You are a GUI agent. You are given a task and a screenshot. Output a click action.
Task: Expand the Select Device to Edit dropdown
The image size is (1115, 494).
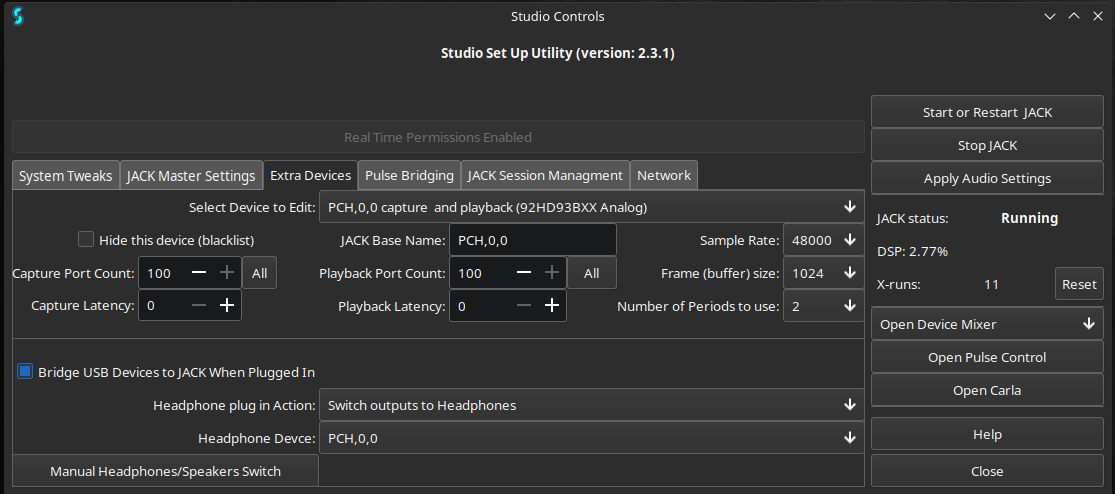590,207
